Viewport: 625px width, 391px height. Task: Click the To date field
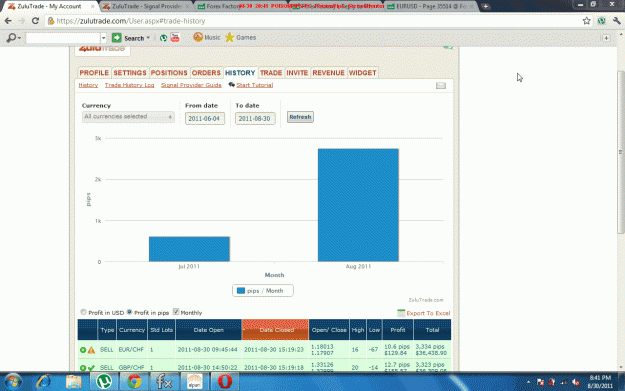click(255, 118)
